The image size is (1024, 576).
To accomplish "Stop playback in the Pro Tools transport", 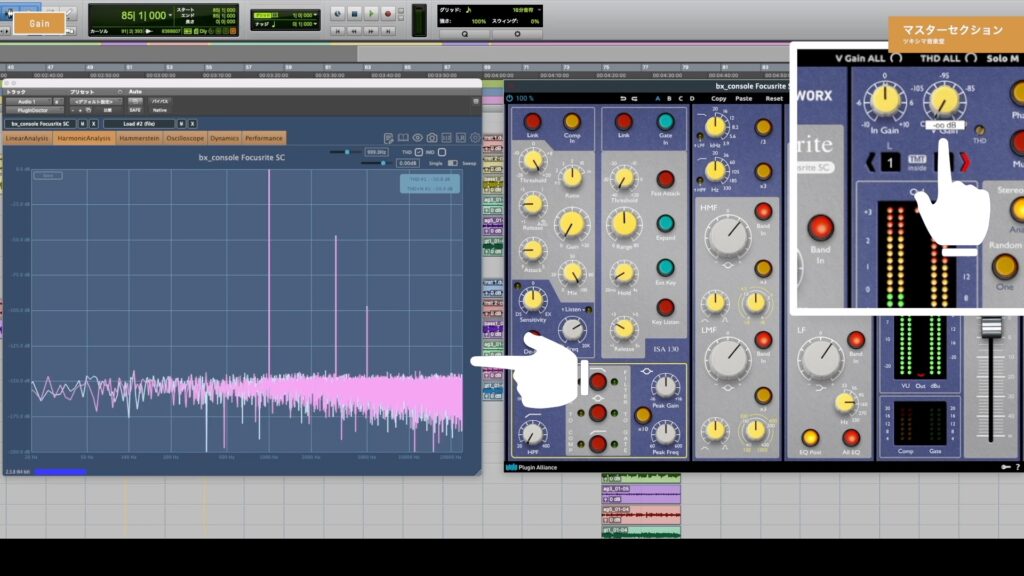I will [x=355, y=13].
